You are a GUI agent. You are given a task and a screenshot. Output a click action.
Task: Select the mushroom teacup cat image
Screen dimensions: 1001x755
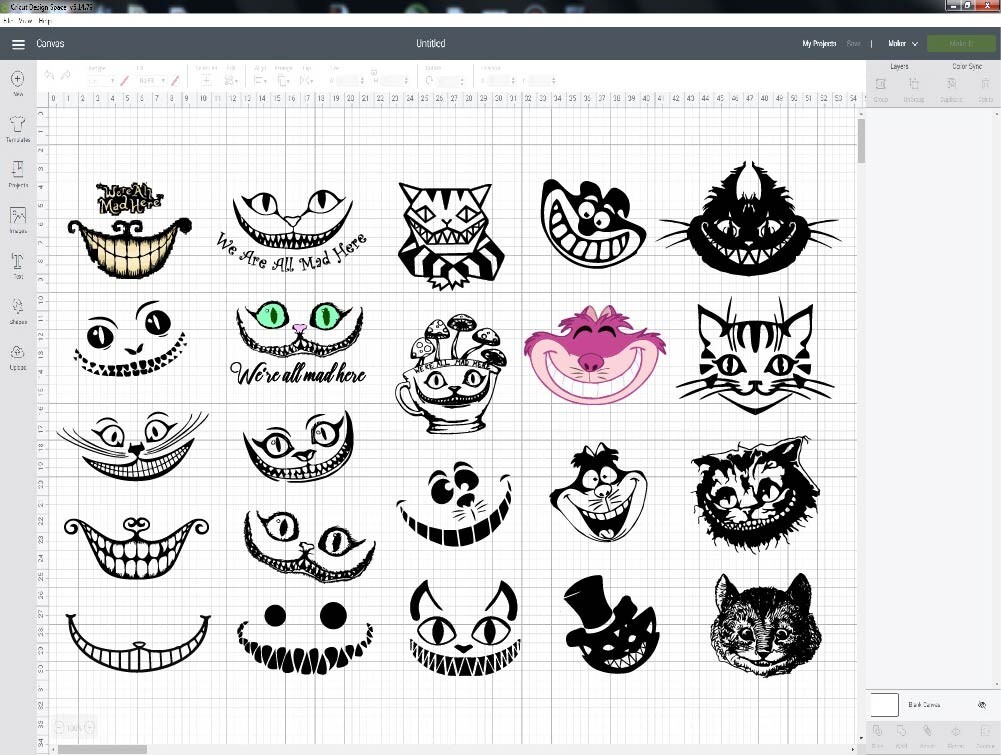tap(451, 374)
